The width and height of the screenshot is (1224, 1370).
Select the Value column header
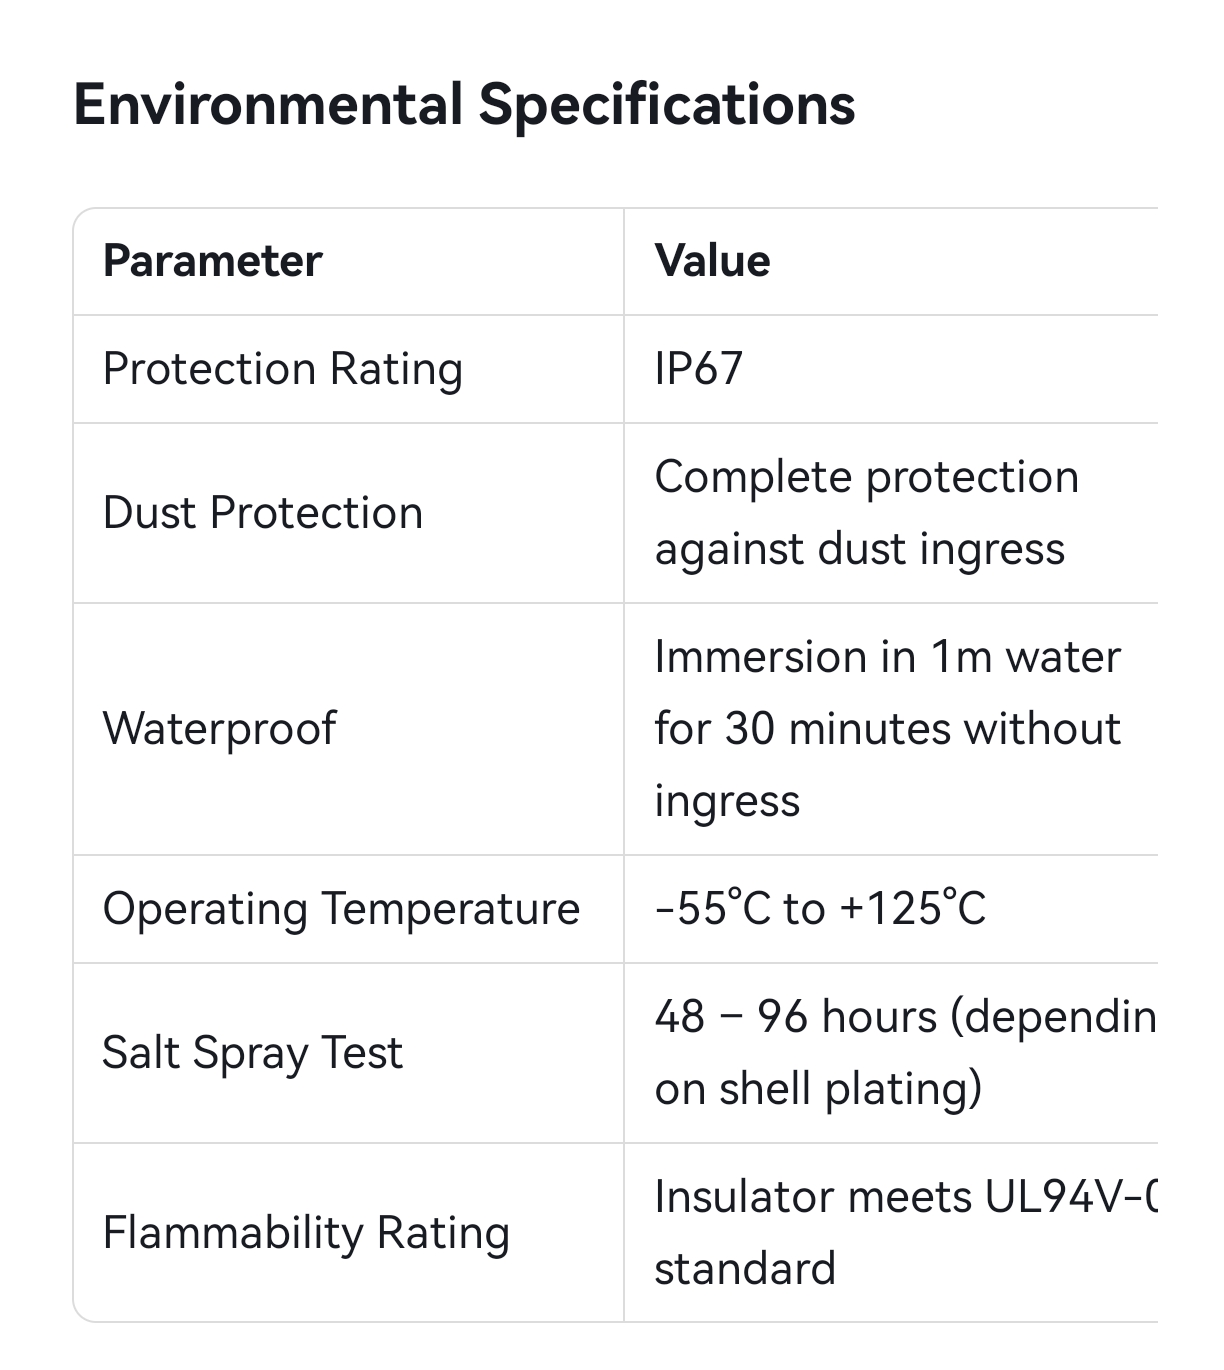pyautogui.click(x=712, y=261)
